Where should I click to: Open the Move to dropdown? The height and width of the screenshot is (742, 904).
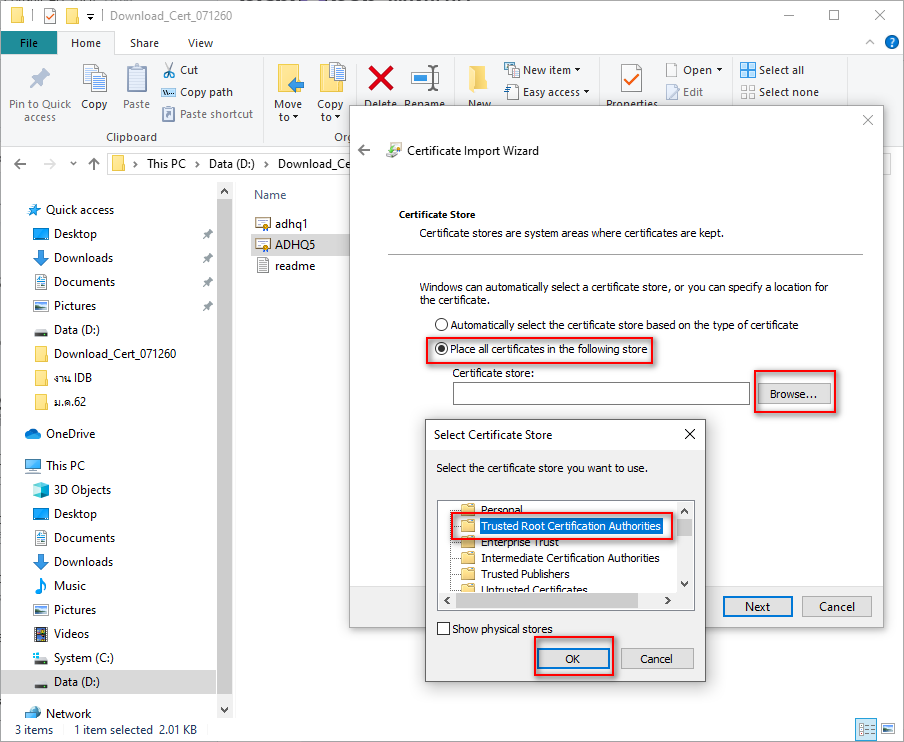tap(288, 111)
